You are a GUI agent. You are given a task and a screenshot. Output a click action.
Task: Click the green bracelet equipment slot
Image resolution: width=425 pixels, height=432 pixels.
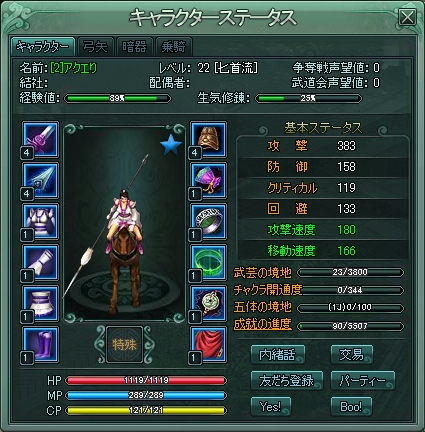pos(208,263)
